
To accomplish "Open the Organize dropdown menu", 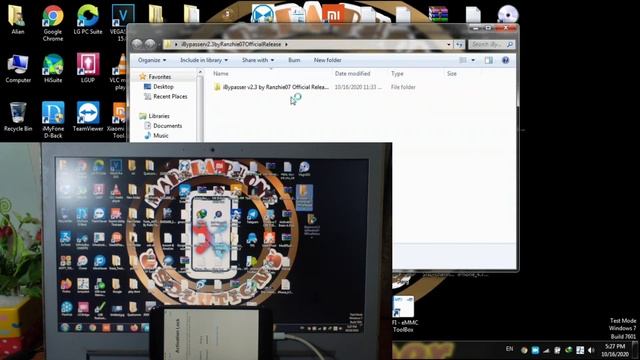I will coord(152,60).
